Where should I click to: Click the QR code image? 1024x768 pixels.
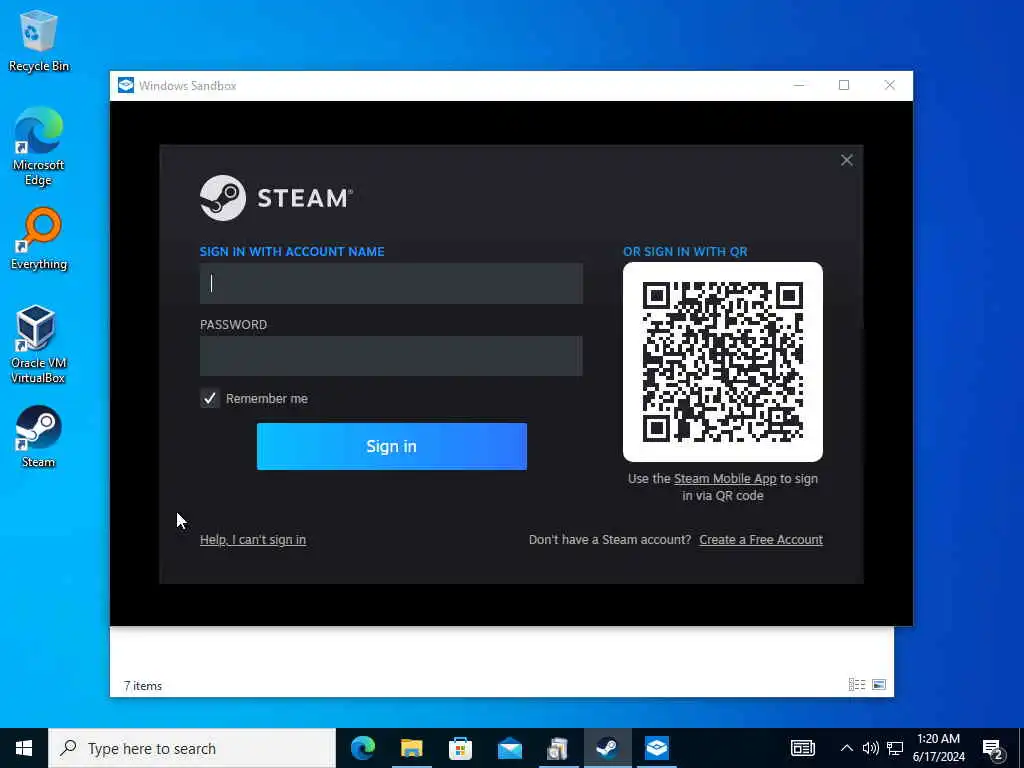[722, 362]
